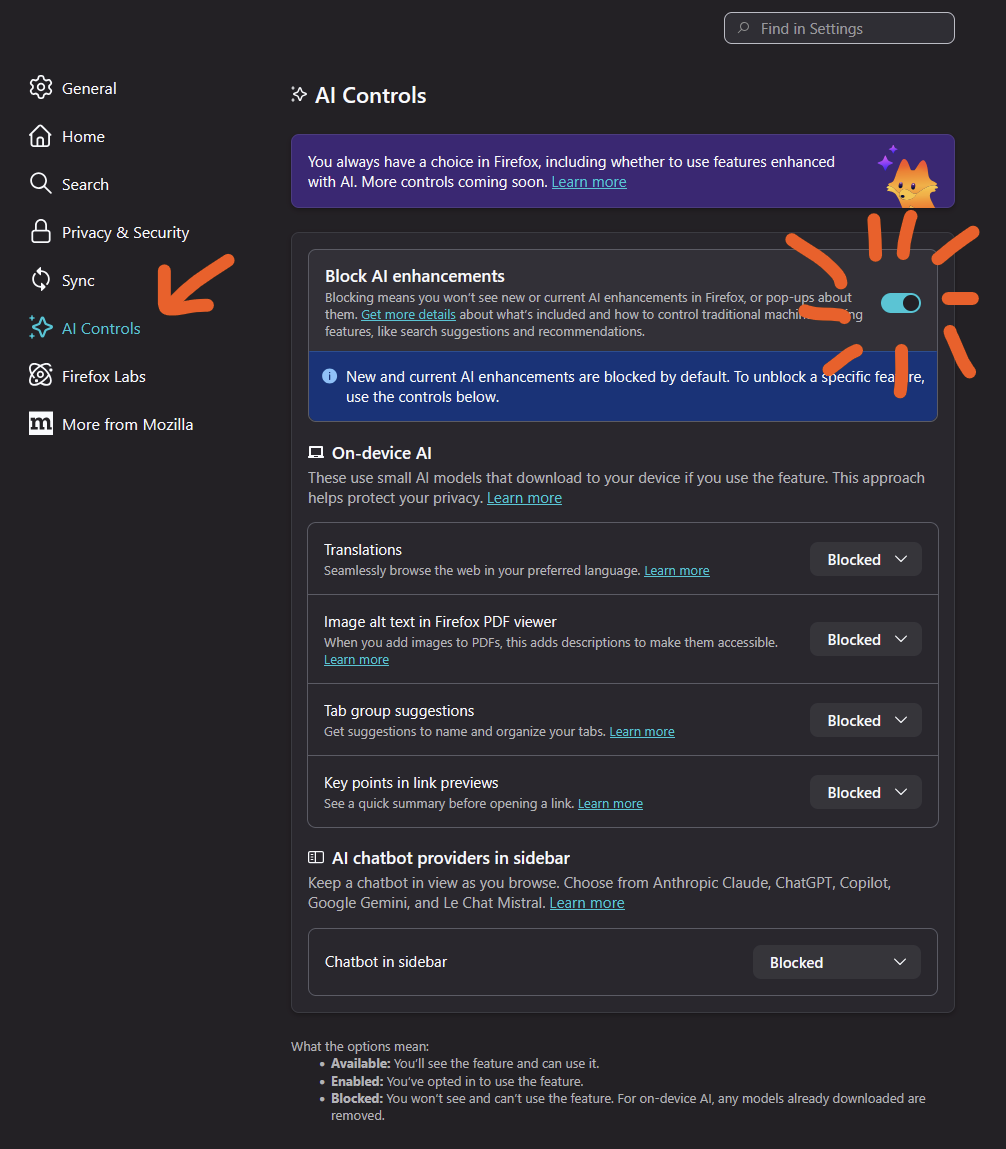Click the Home house icon
The width and height of the screenshot is (1006, 1149).
pyautogui.click(x=41, y=136)
